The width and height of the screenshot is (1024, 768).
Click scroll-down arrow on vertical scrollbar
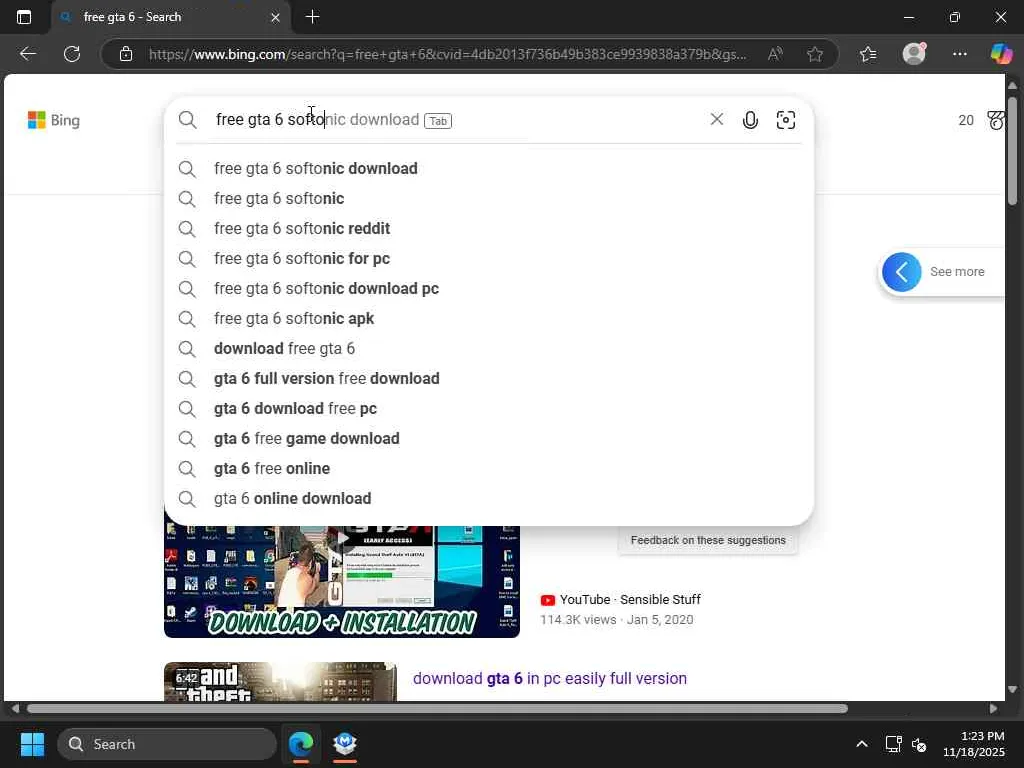tap(1012, 689)
